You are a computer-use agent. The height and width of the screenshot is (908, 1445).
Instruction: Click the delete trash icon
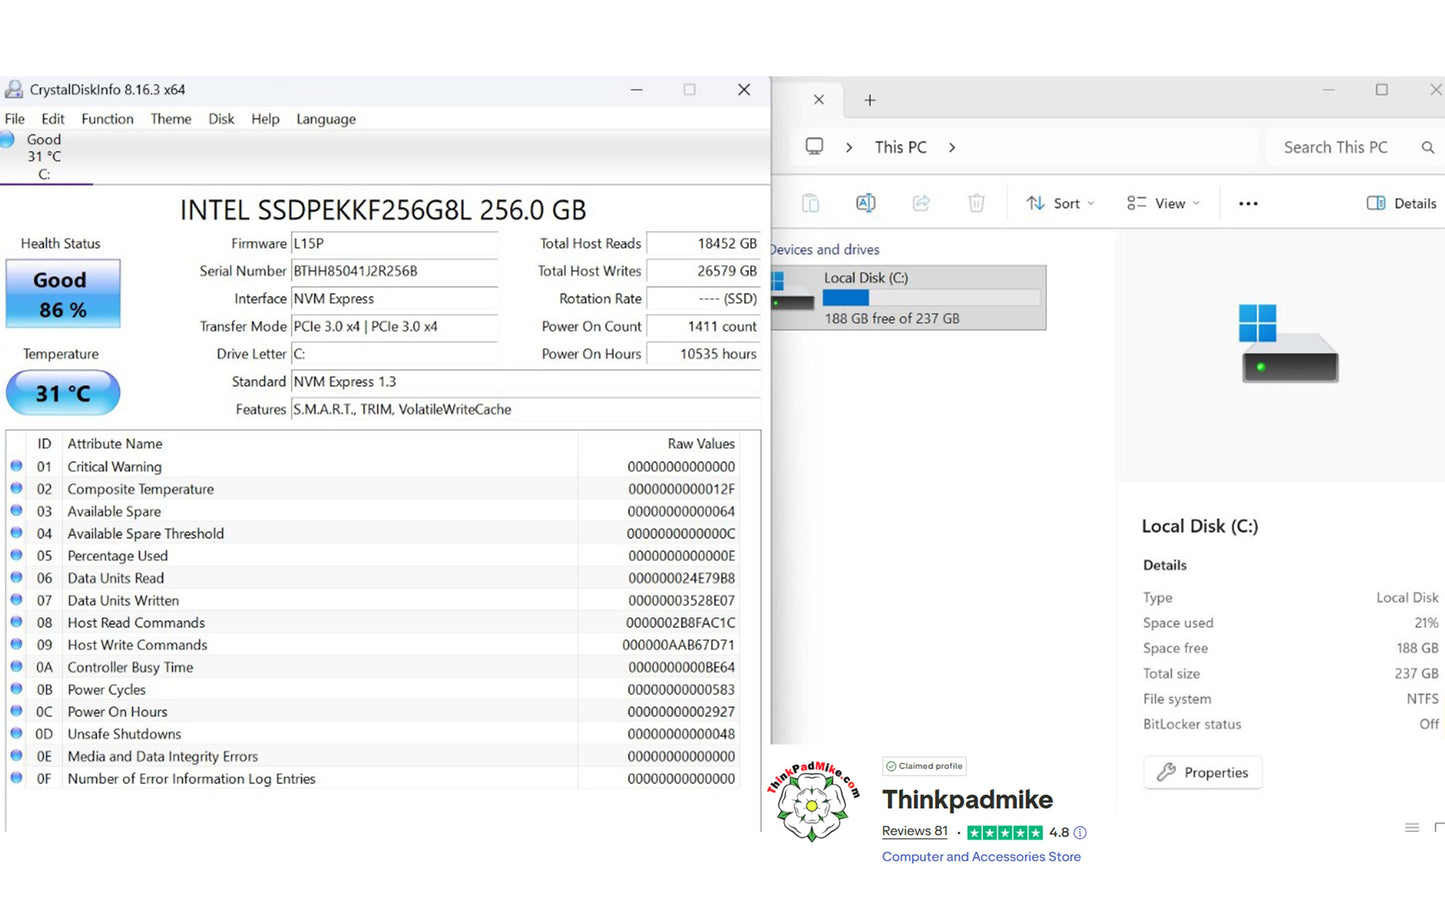(x=976, y=203)
